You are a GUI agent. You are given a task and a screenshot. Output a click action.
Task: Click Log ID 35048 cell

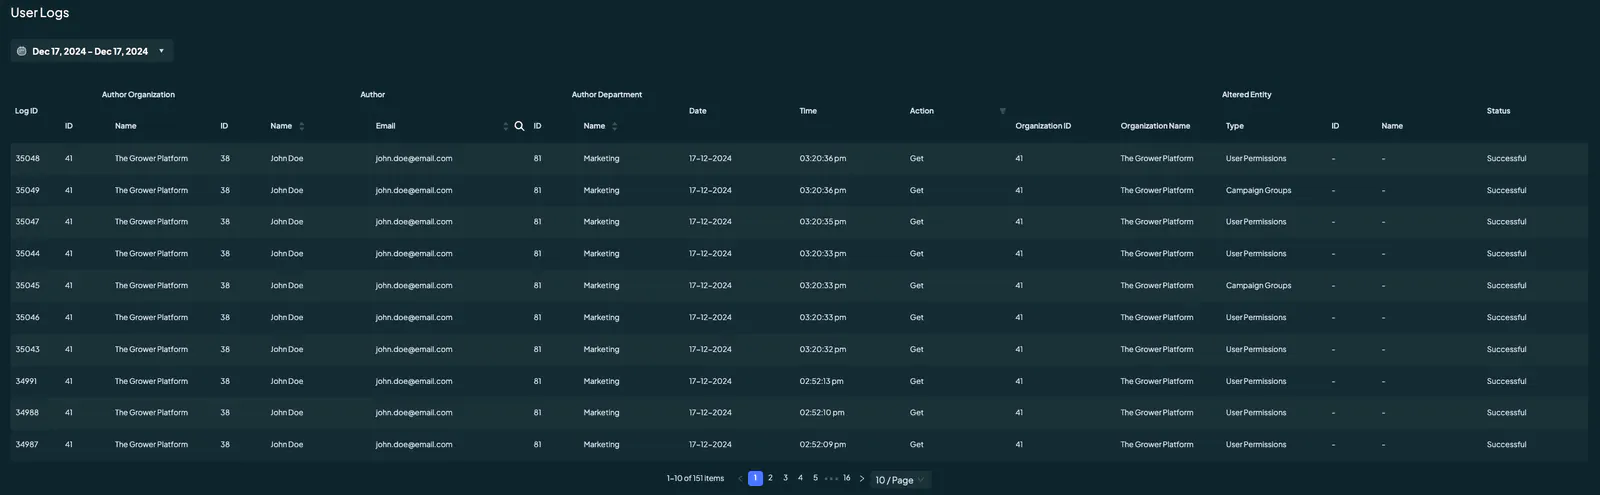click(x=28, y=158)
